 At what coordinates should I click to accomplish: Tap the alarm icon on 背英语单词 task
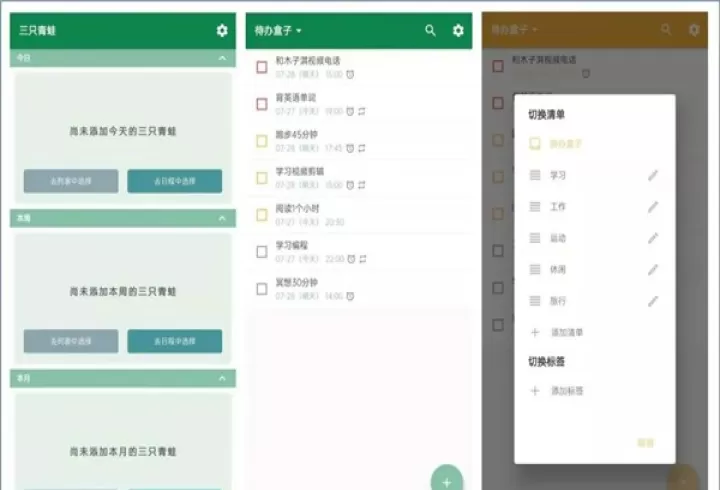[x=350, y=111]
